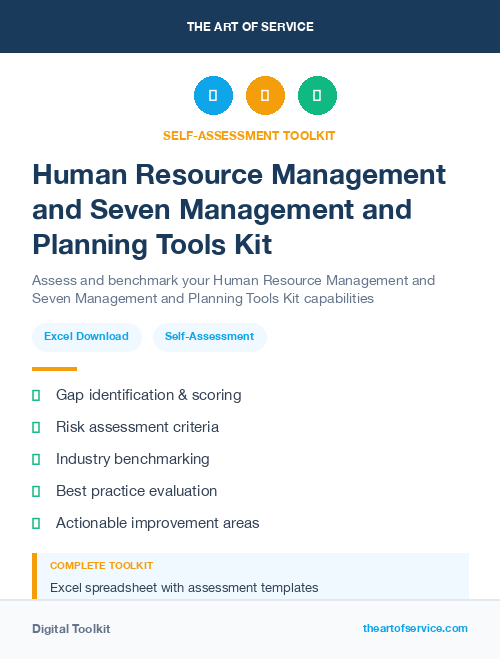Image resolution: width=500 pixels, height=659 pixels.
Task: Click Excel spreadsheet with assessment templates text
Action: coord(184,588)
